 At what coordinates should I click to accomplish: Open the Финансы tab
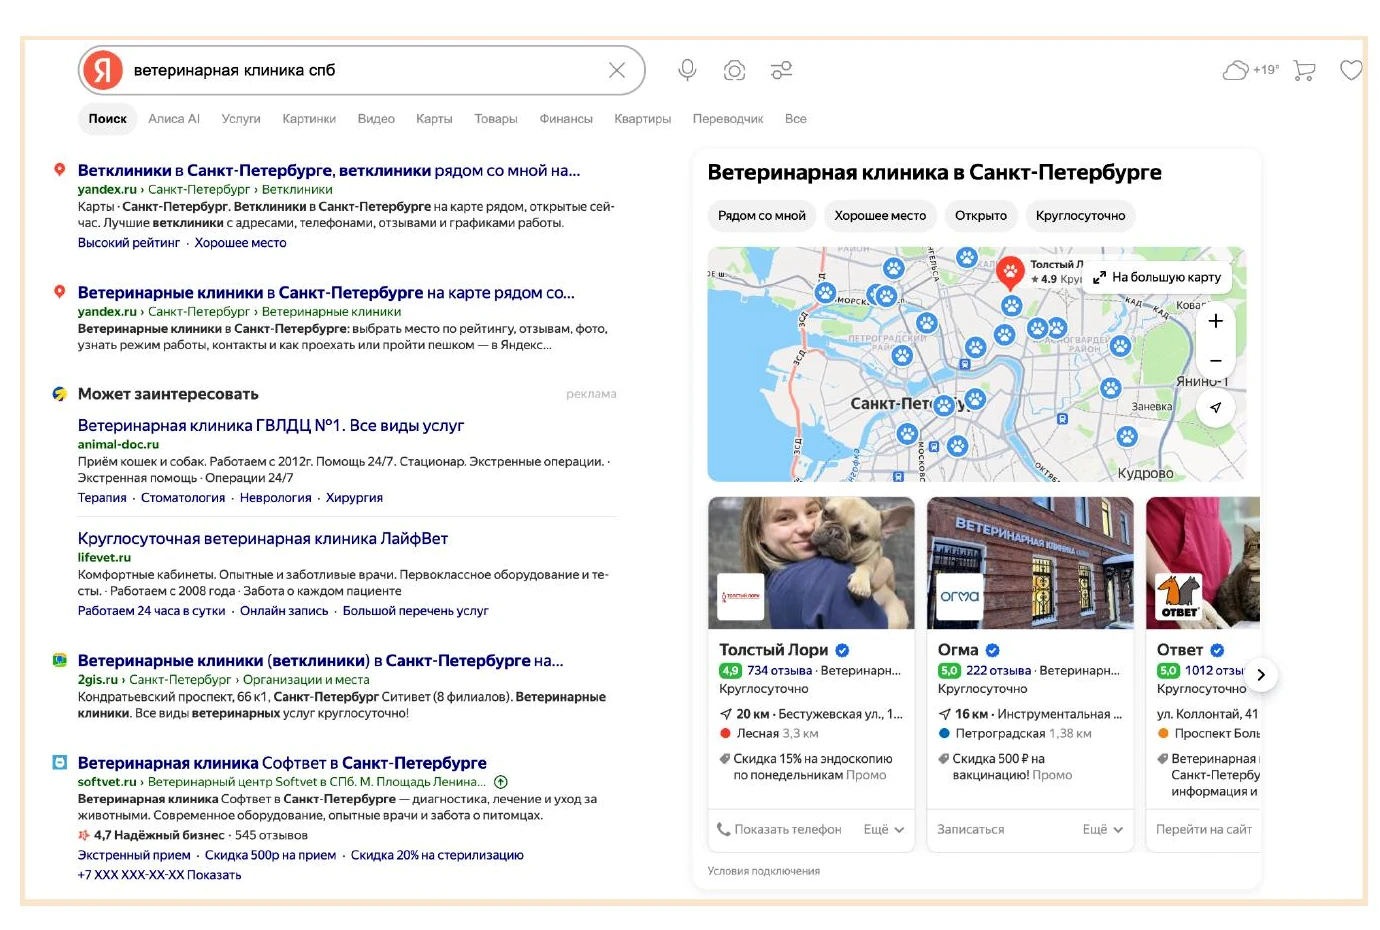coord(566,119)
